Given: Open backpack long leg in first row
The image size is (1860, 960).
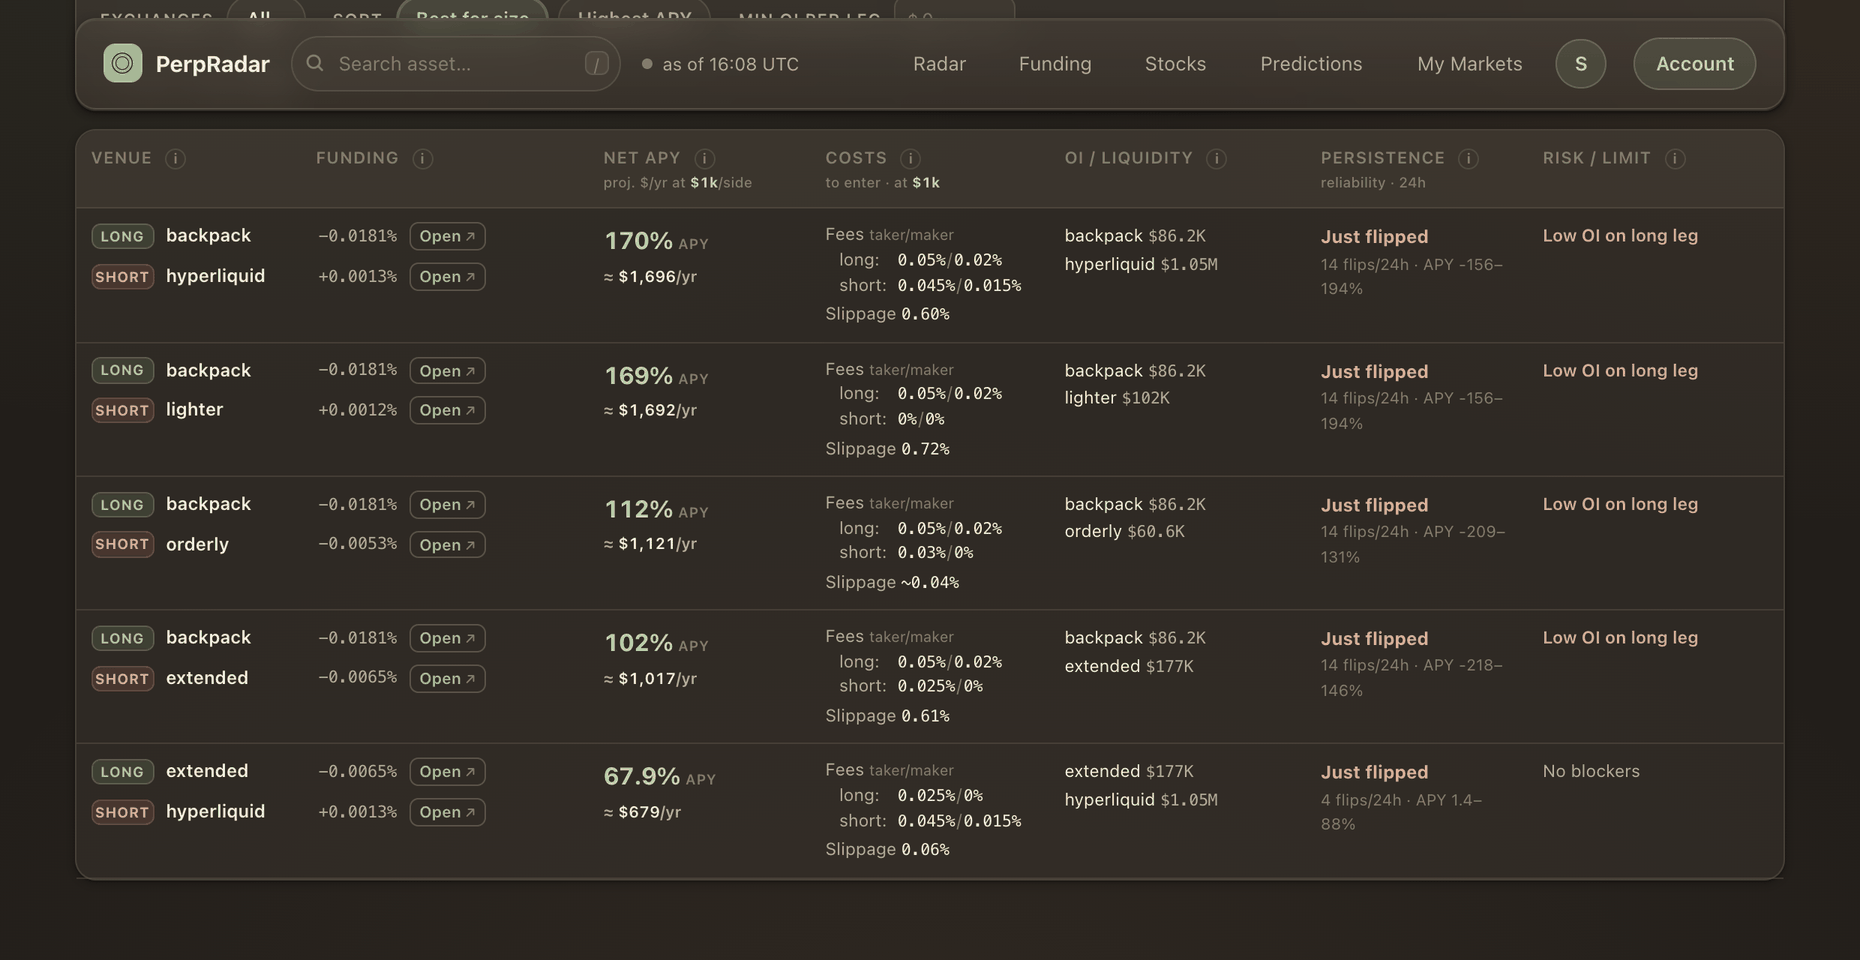Looking at the screenshot, I should (447, 236).
